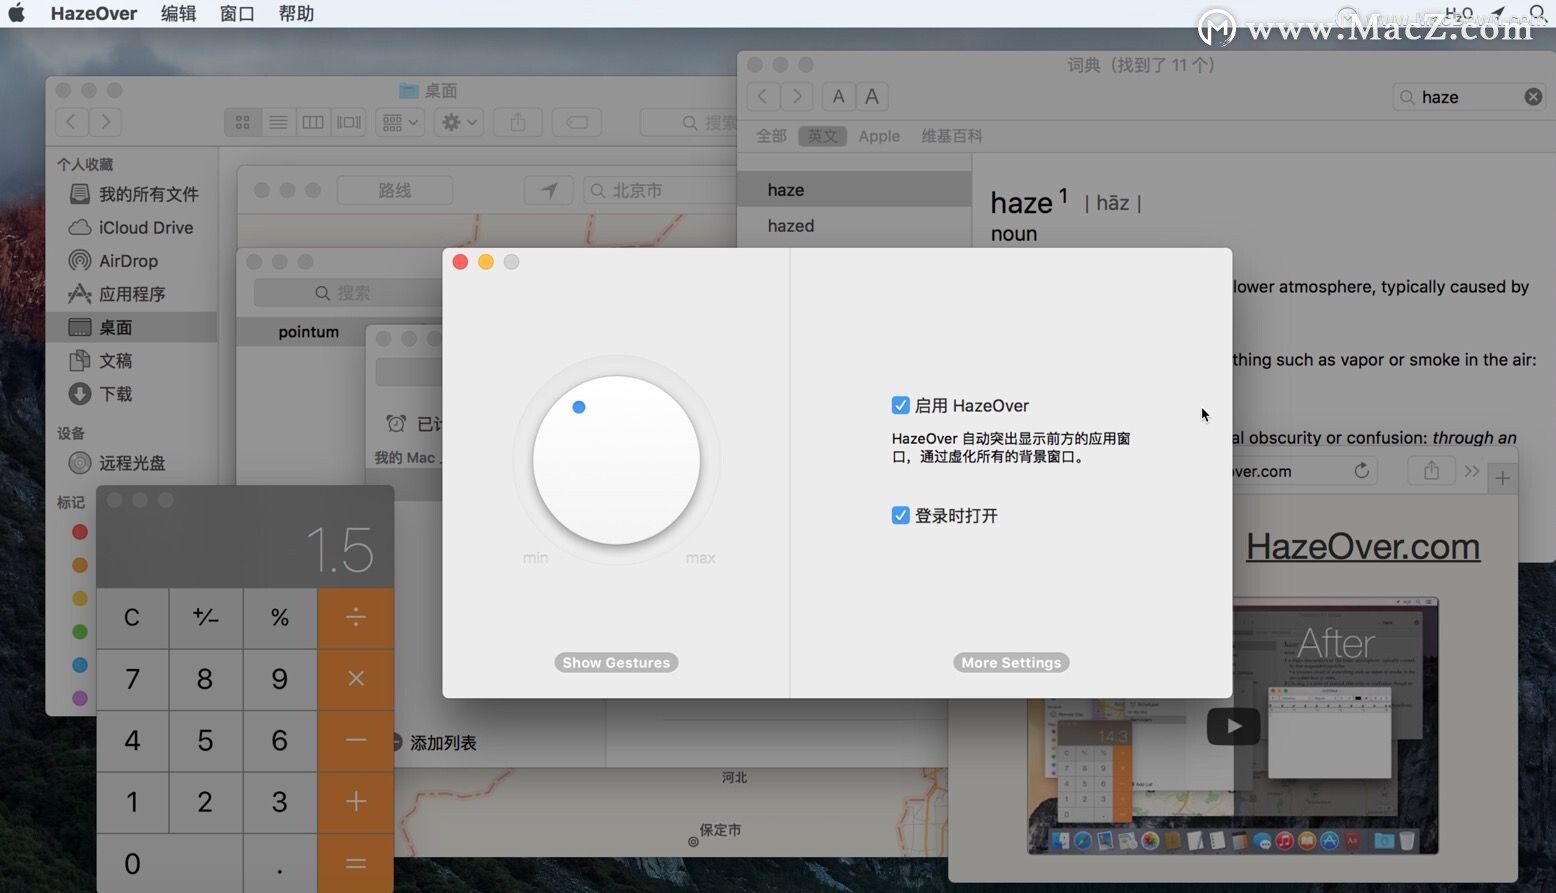Open the HazeOver.com link

(x=1362, y=546)
